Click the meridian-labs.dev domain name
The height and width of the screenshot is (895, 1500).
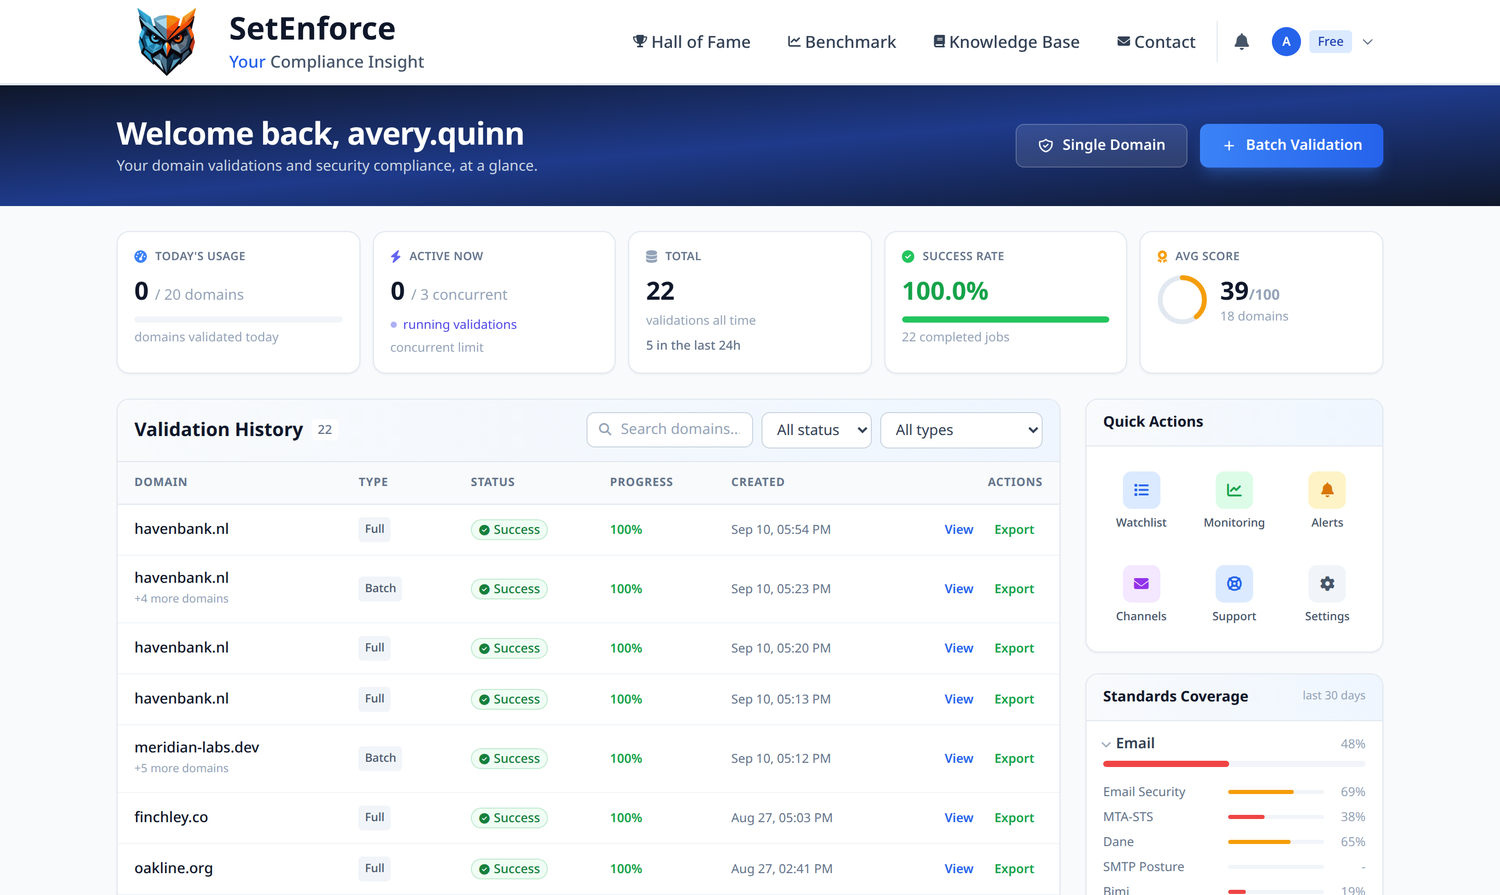197,748
